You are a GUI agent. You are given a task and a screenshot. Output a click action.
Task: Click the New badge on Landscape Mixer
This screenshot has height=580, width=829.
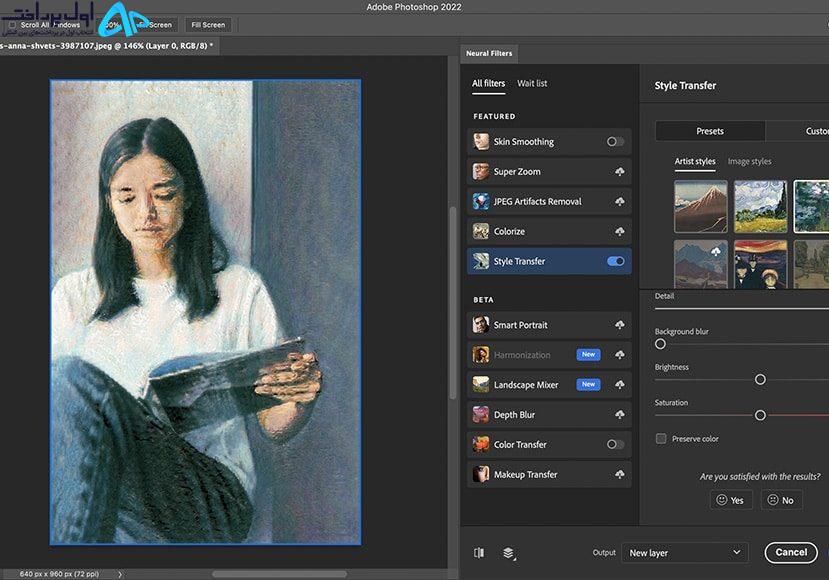coord(588,384)
